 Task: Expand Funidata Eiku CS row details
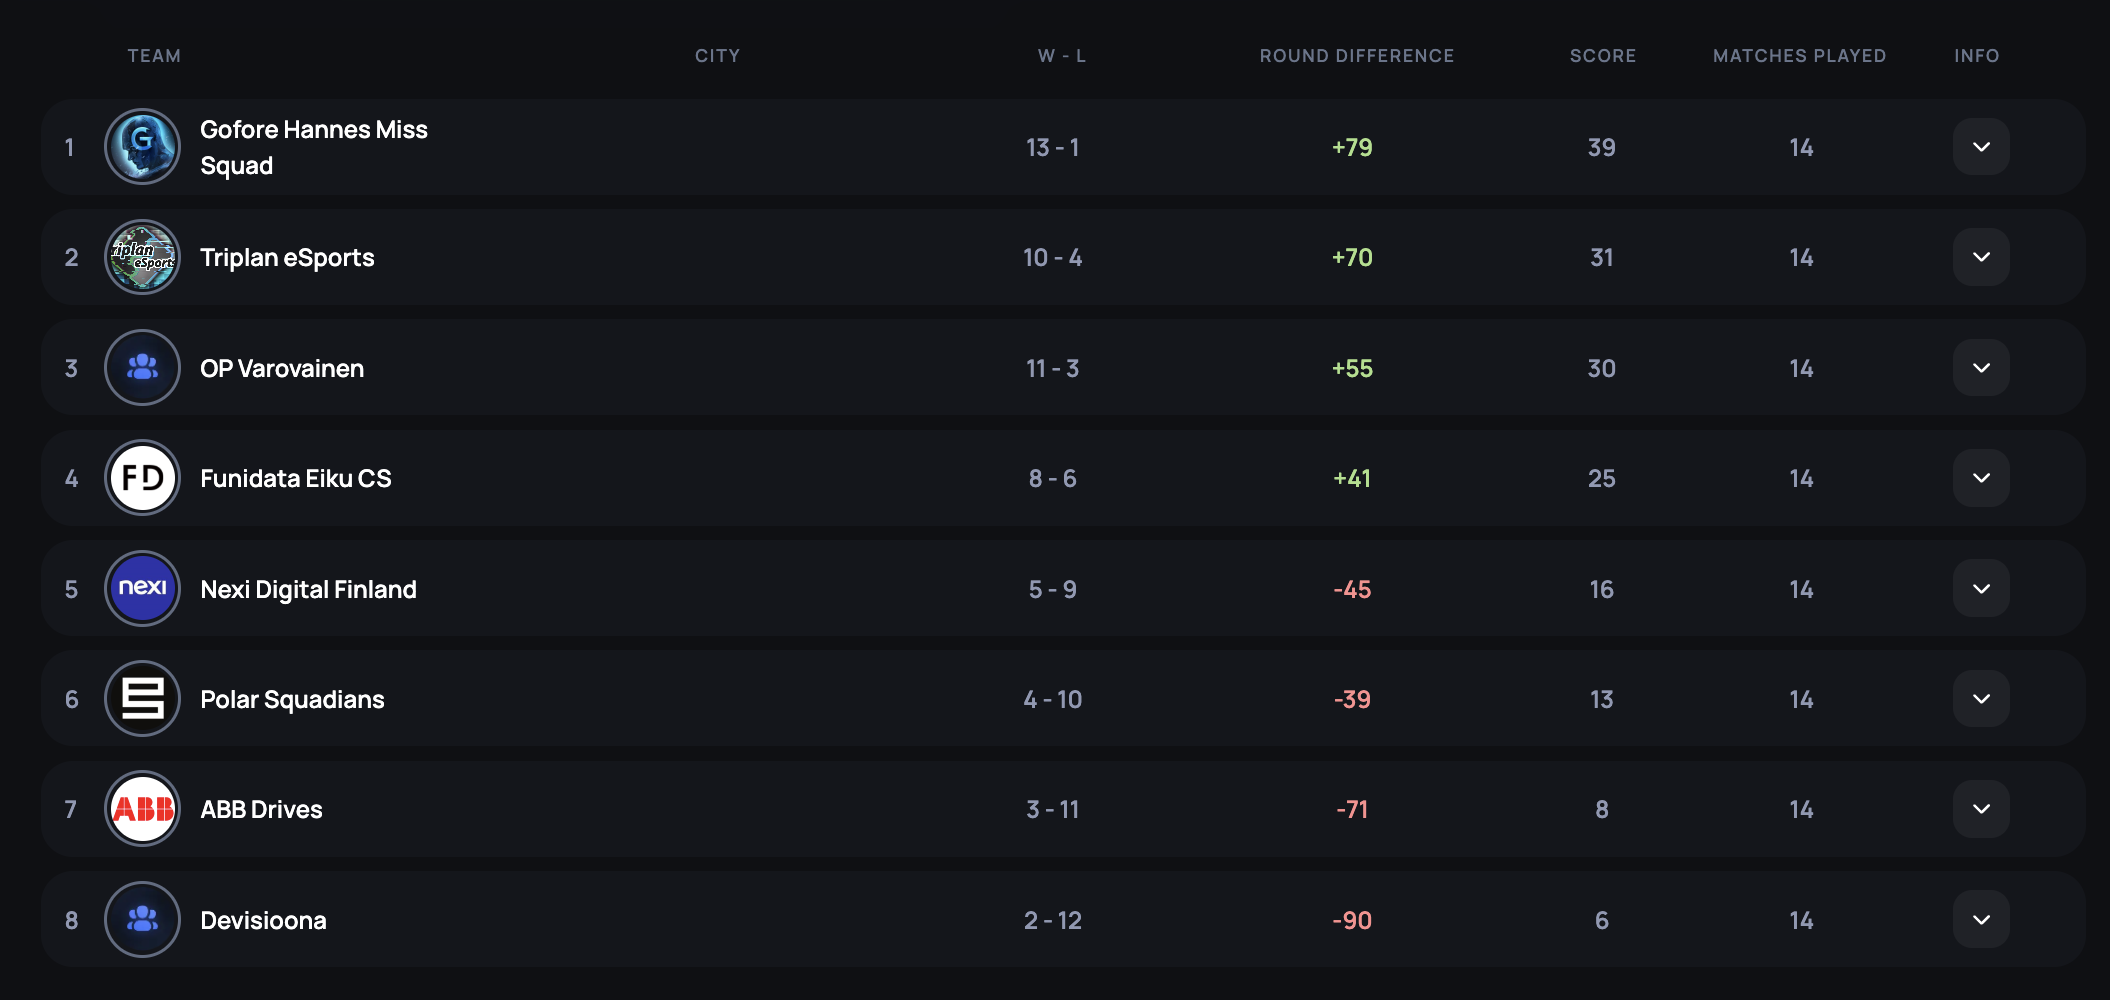1980,478
